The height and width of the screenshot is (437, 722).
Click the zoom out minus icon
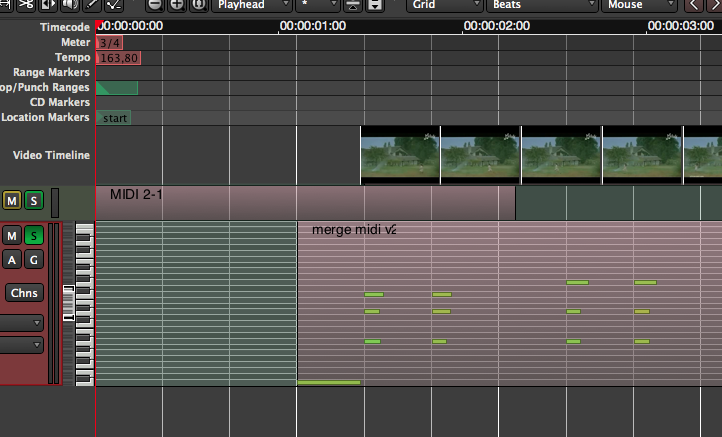click(154, 5)
